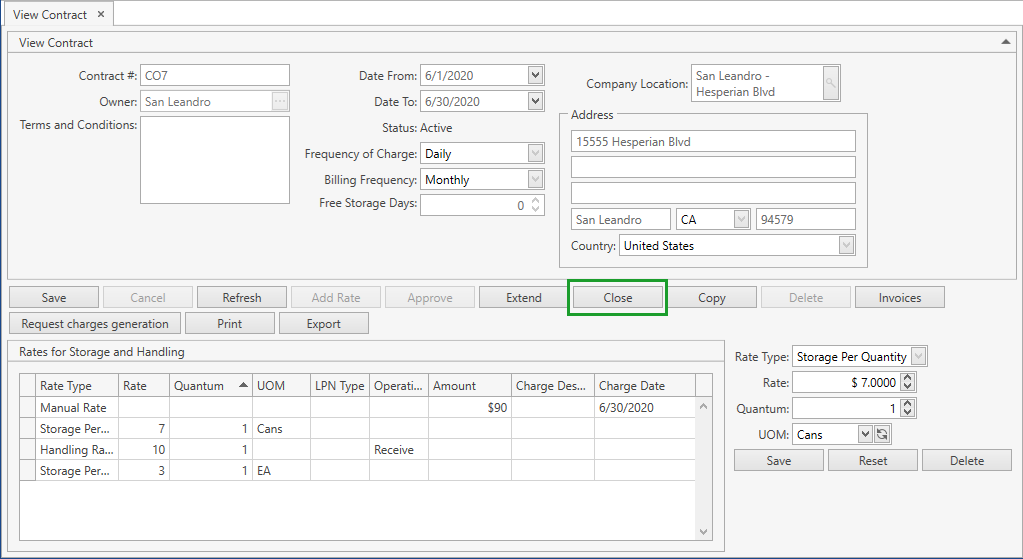Open the Country United States dropdown
This screenshot has height=559, width=1023.
(846, 245)
